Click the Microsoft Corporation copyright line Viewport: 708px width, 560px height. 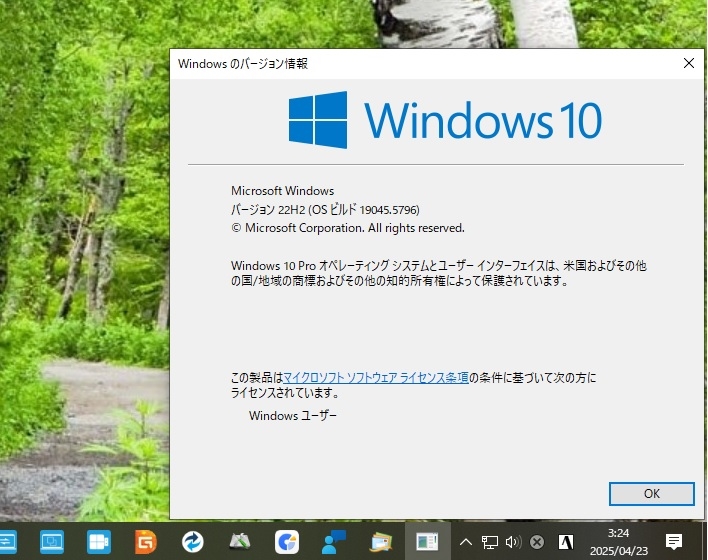[x=348, y=228]
